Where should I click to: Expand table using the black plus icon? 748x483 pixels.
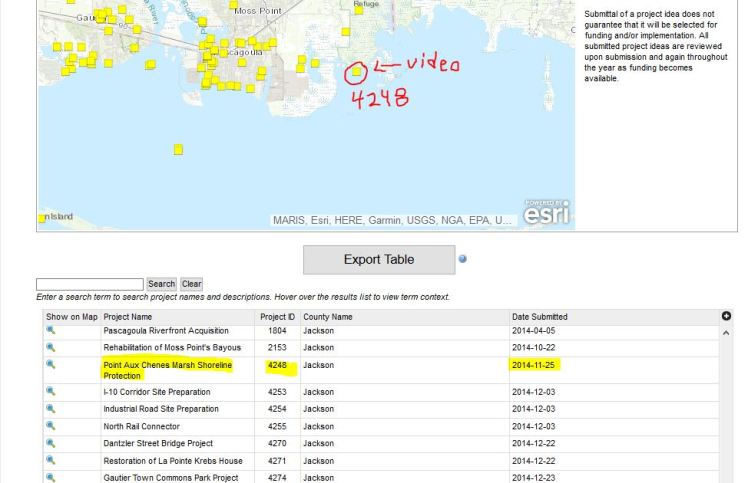726,316
